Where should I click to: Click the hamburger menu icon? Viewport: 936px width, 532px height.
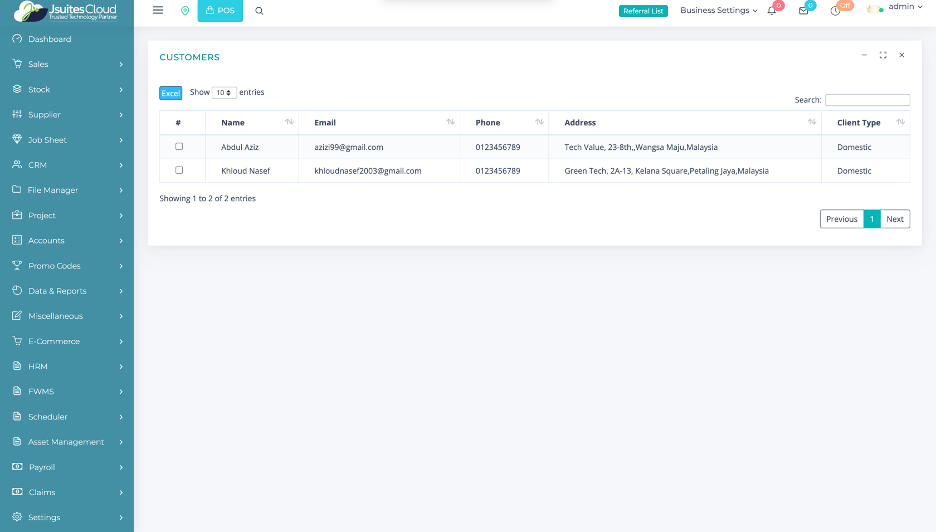pyautogui.click(x=157, y=10)
